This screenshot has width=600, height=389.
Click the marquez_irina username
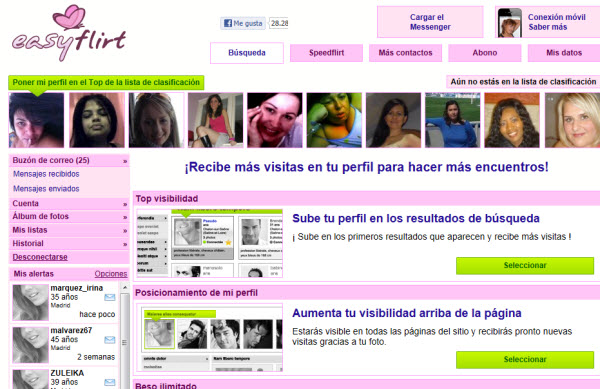[77, 288]
